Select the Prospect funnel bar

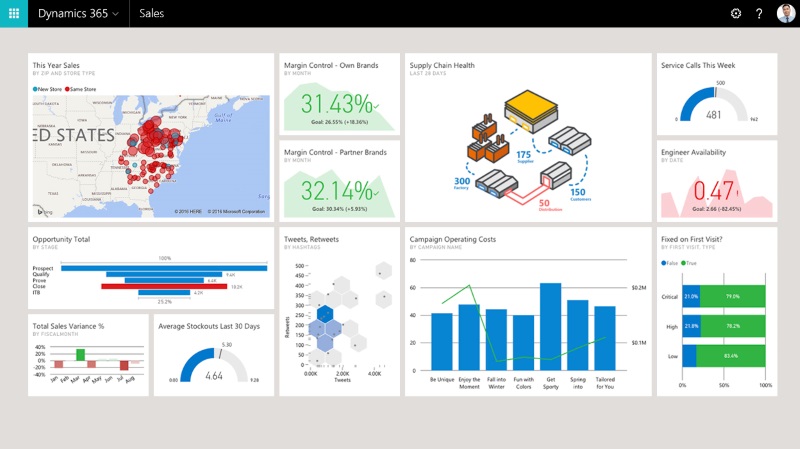(x=164, y=268)
